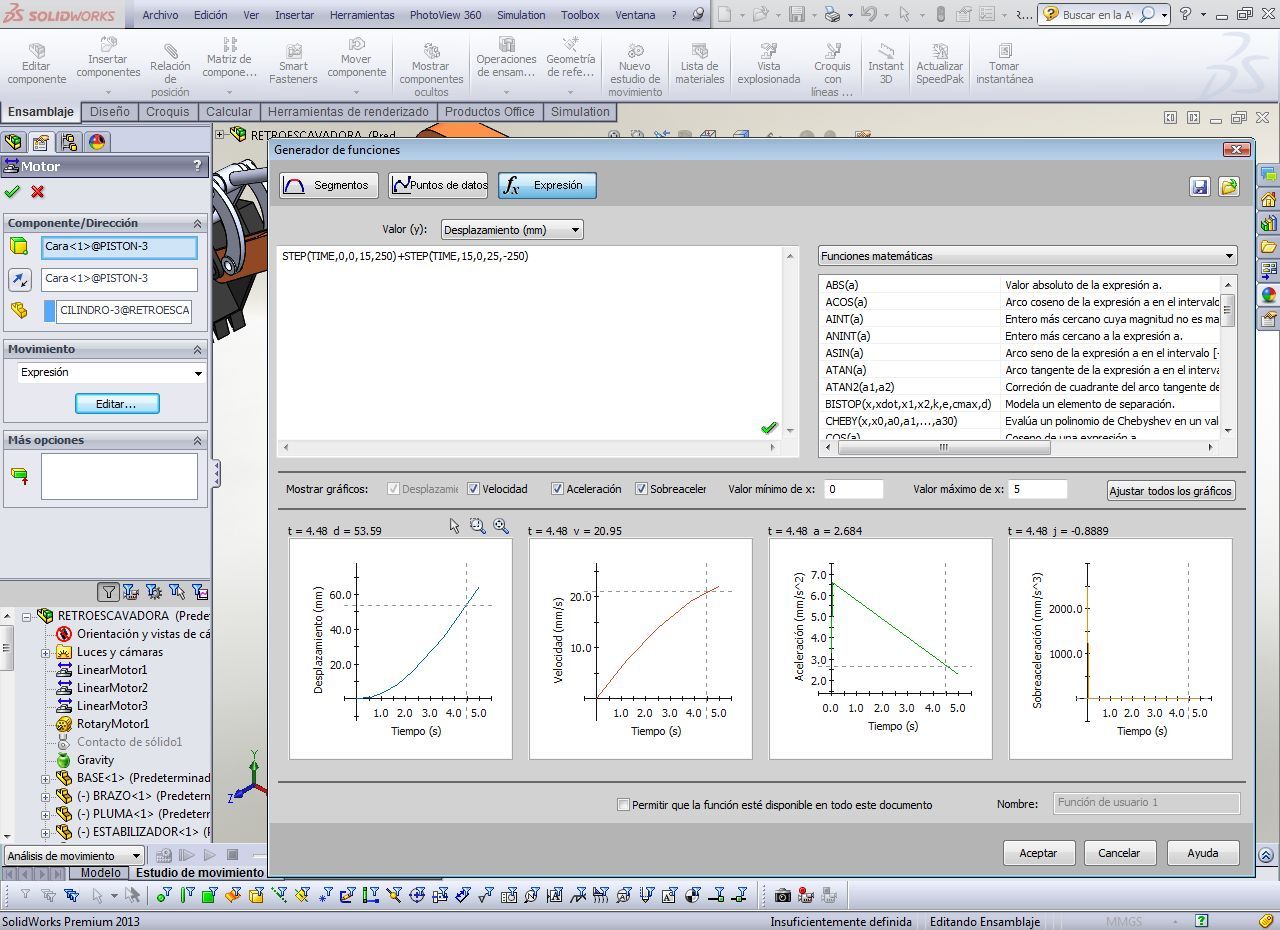The image size is (1280, 930).
Task: Open the Archivo menu
Action: click(160, 15)
